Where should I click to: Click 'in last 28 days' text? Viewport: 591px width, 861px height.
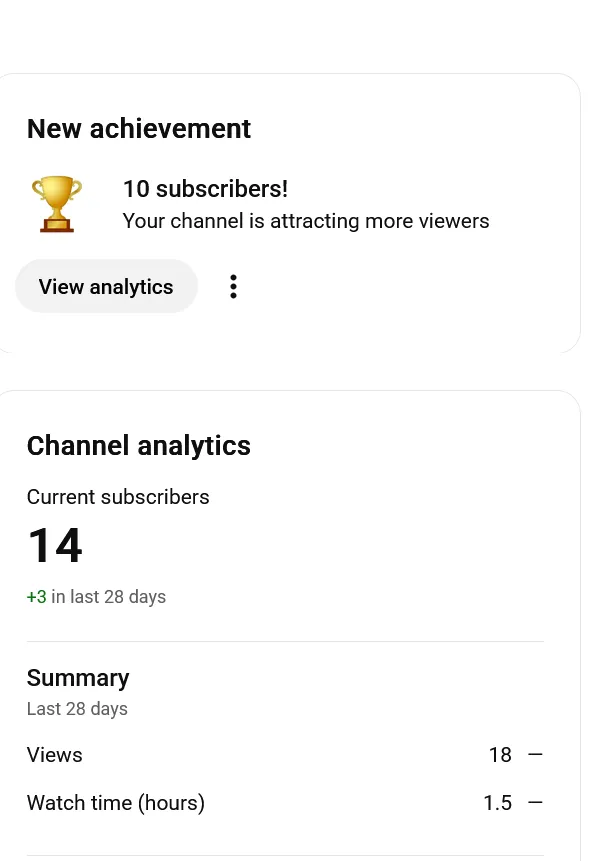tap(109, 597)
